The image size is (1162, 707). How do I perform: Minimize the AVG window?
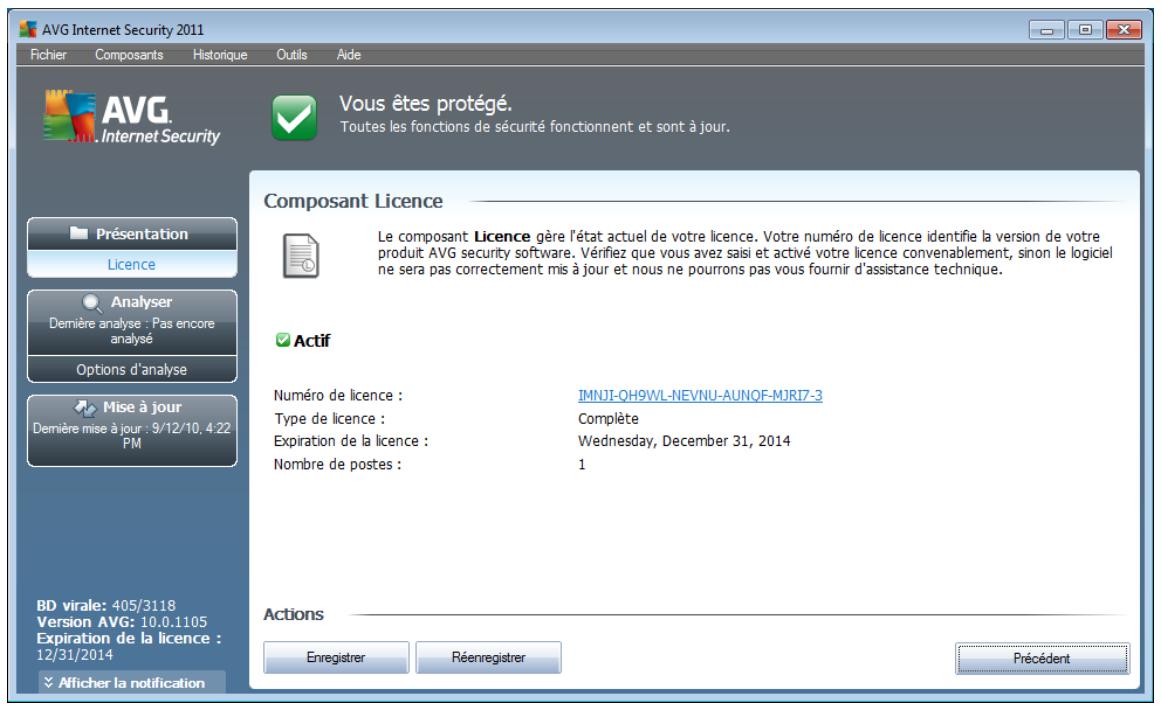click(1047, 30)
